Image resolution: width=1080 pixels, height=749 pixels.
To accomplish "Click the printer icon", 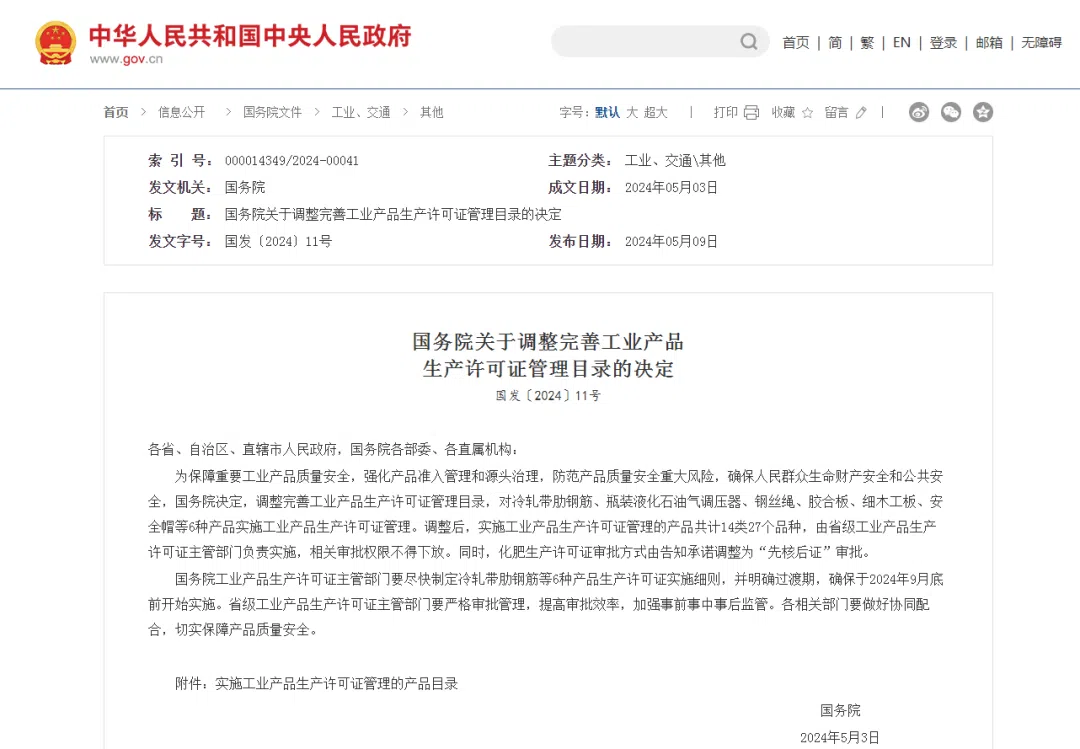I will (751, 112).
